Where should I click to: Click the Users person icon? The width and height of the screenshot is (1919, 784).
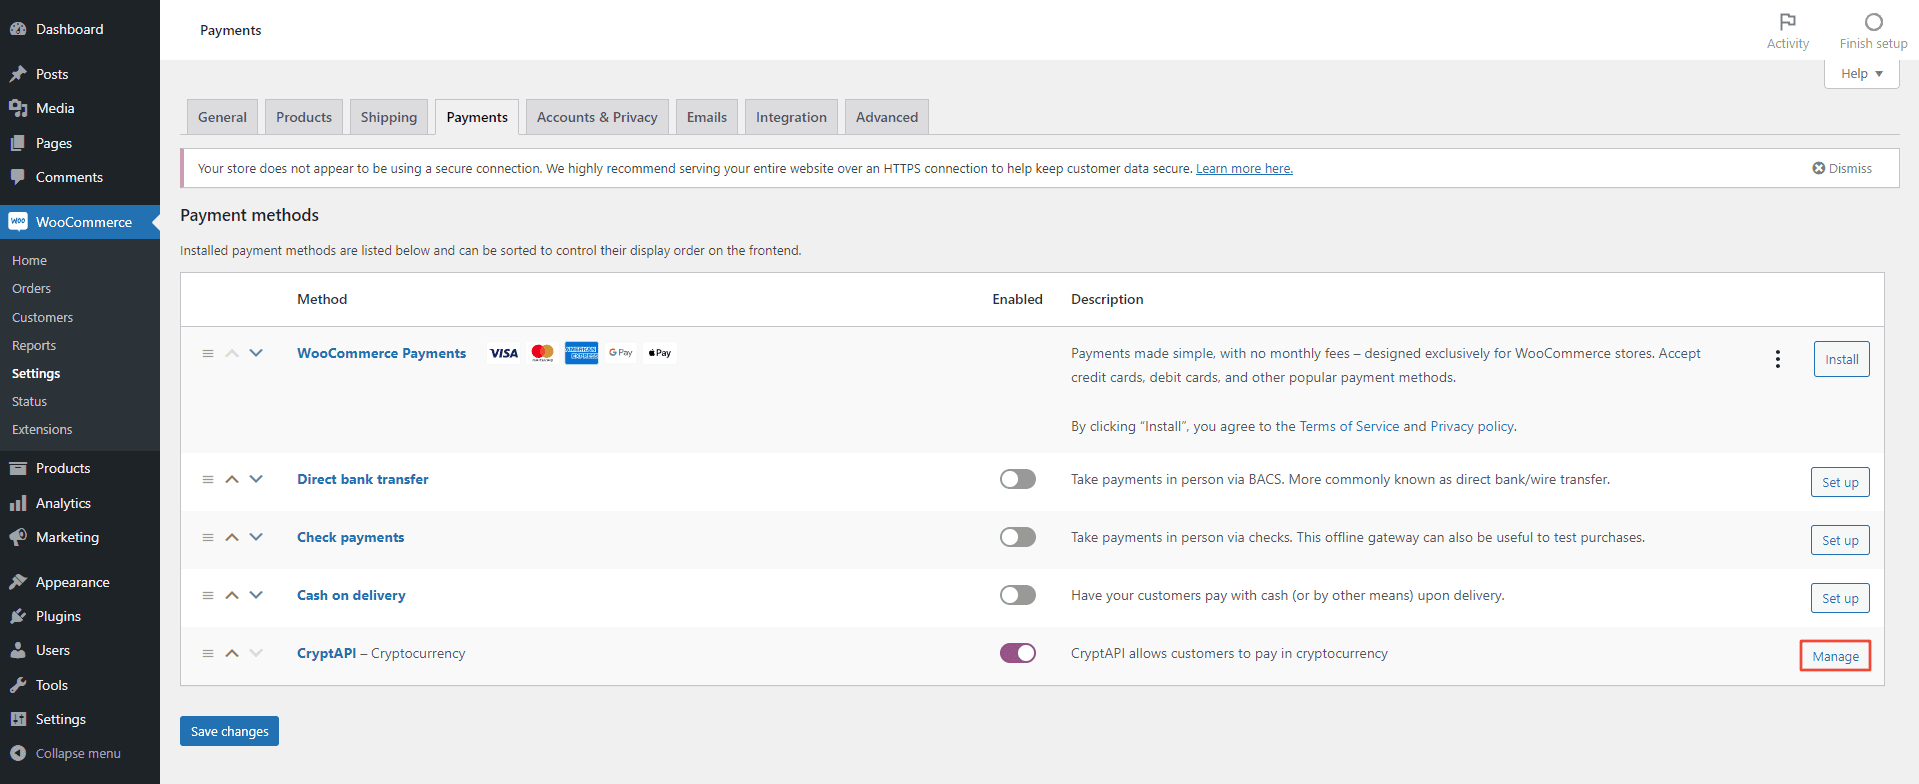tap(18, 650)
